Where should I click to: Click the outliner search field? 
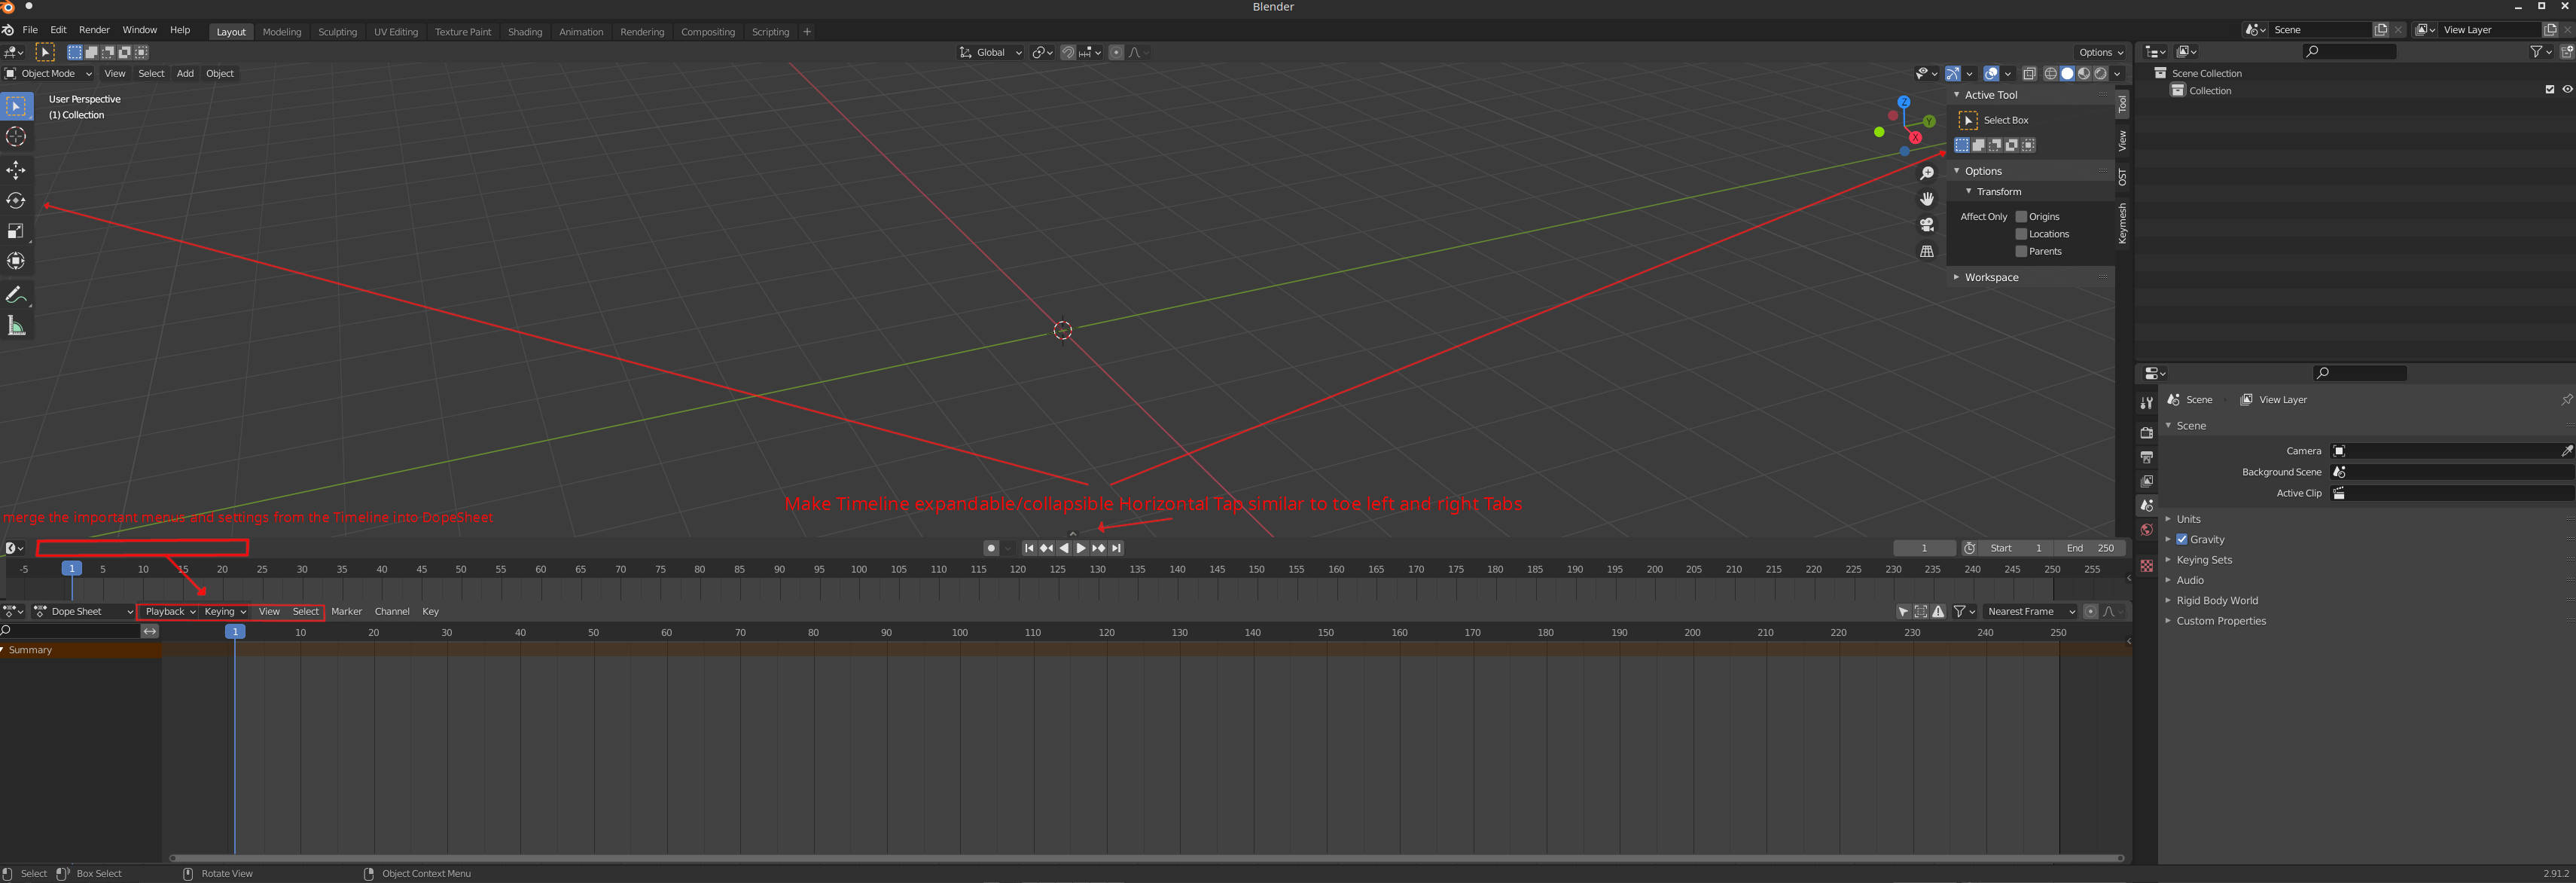click(2350, 51)
